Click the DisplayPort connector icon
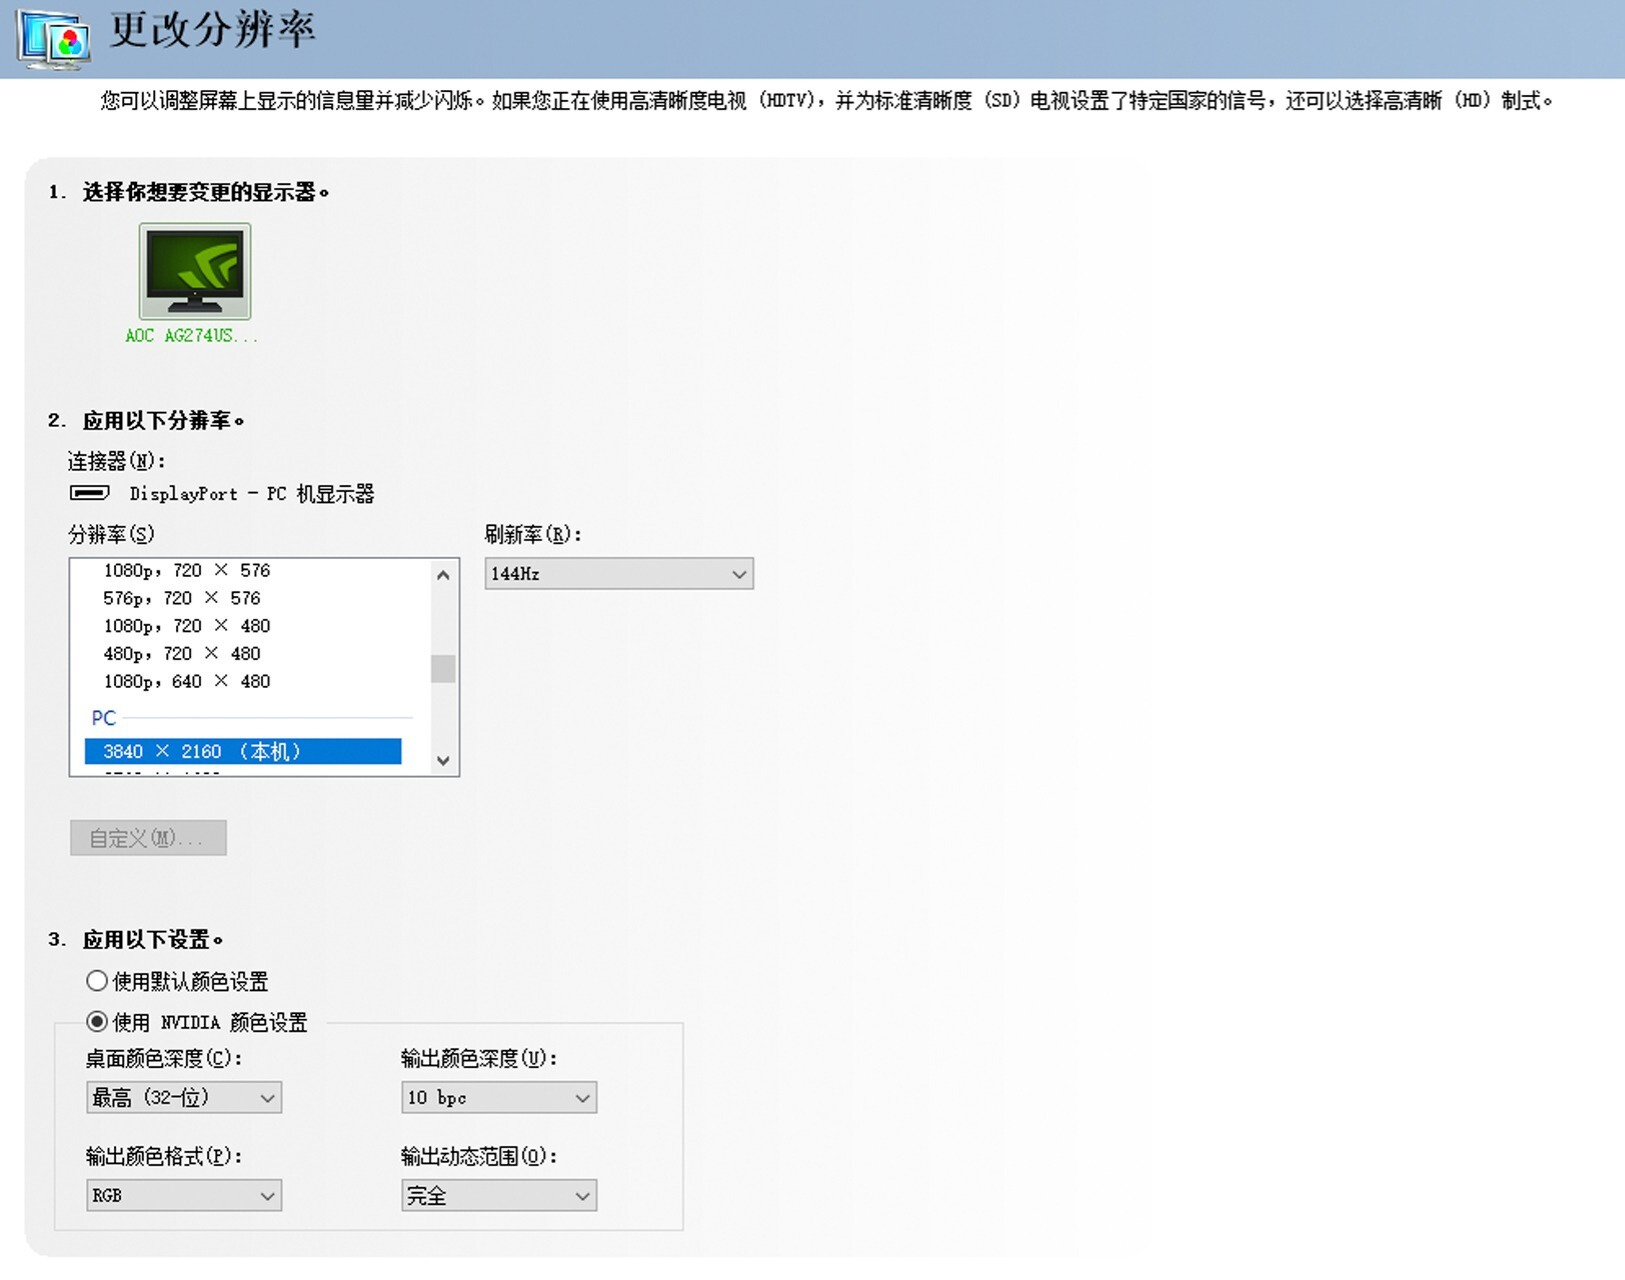Image resolution: width=1625 pixels, height=1280 pixels. (x=90, y=492)
